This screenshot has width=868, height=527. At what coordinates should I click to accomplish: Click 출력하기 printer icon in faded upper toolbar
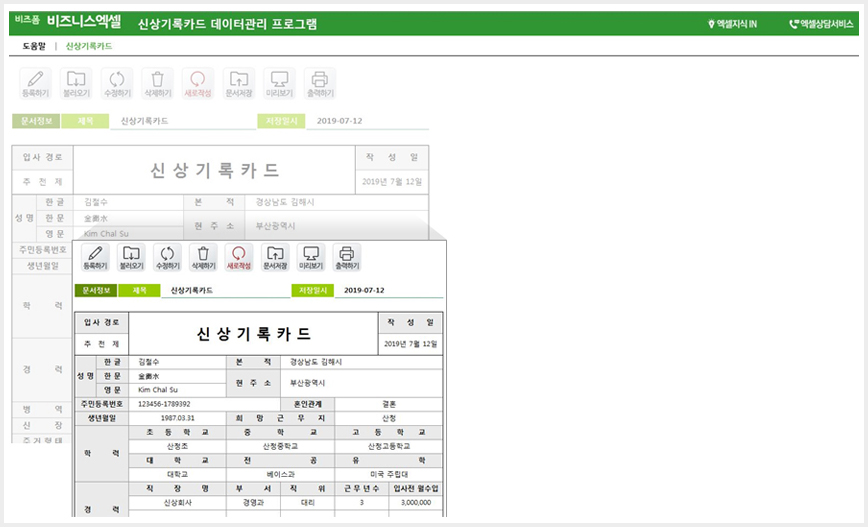320,84
